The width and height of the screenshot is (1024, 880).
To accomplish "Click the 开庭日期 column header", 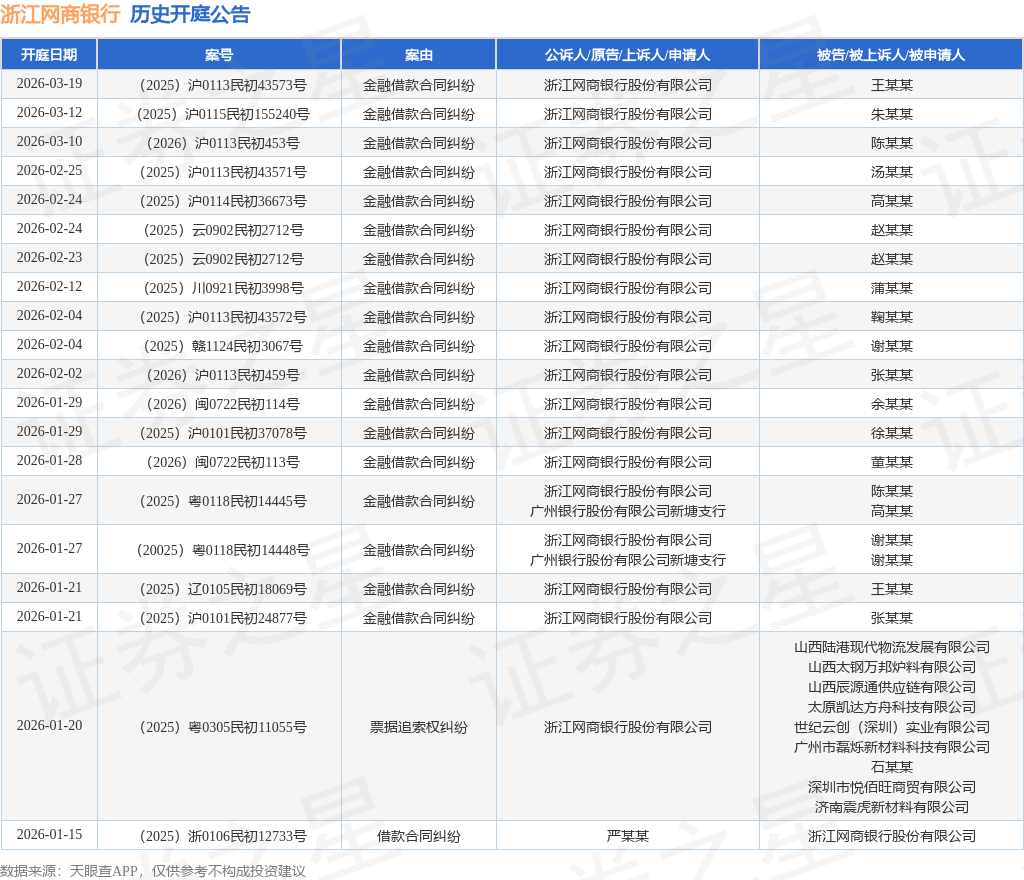I will pos(49,55).
